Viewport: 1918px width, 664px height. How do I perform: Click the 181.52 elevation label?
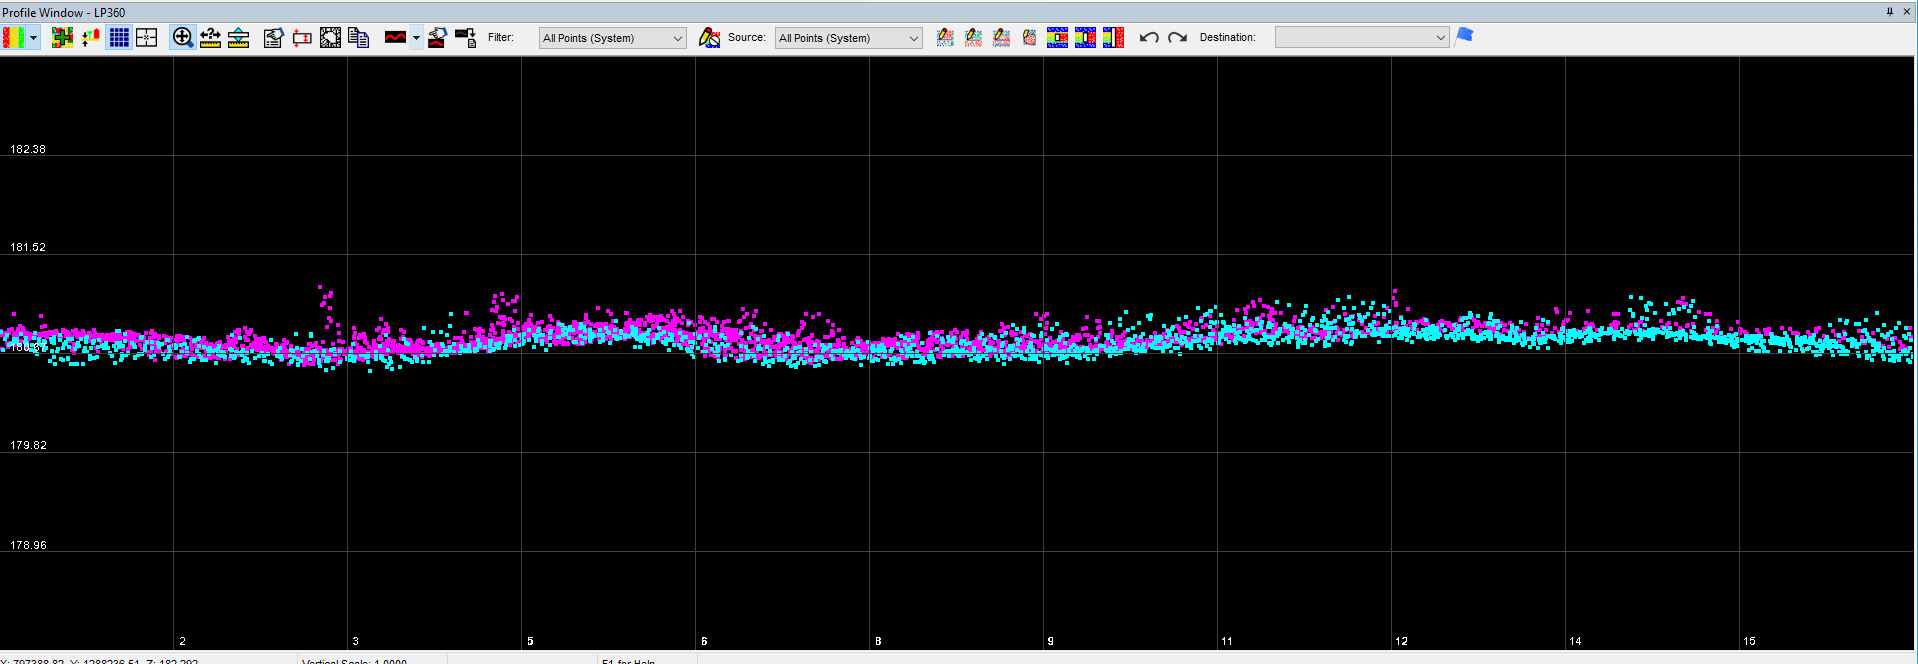click(x=28, y=247)
